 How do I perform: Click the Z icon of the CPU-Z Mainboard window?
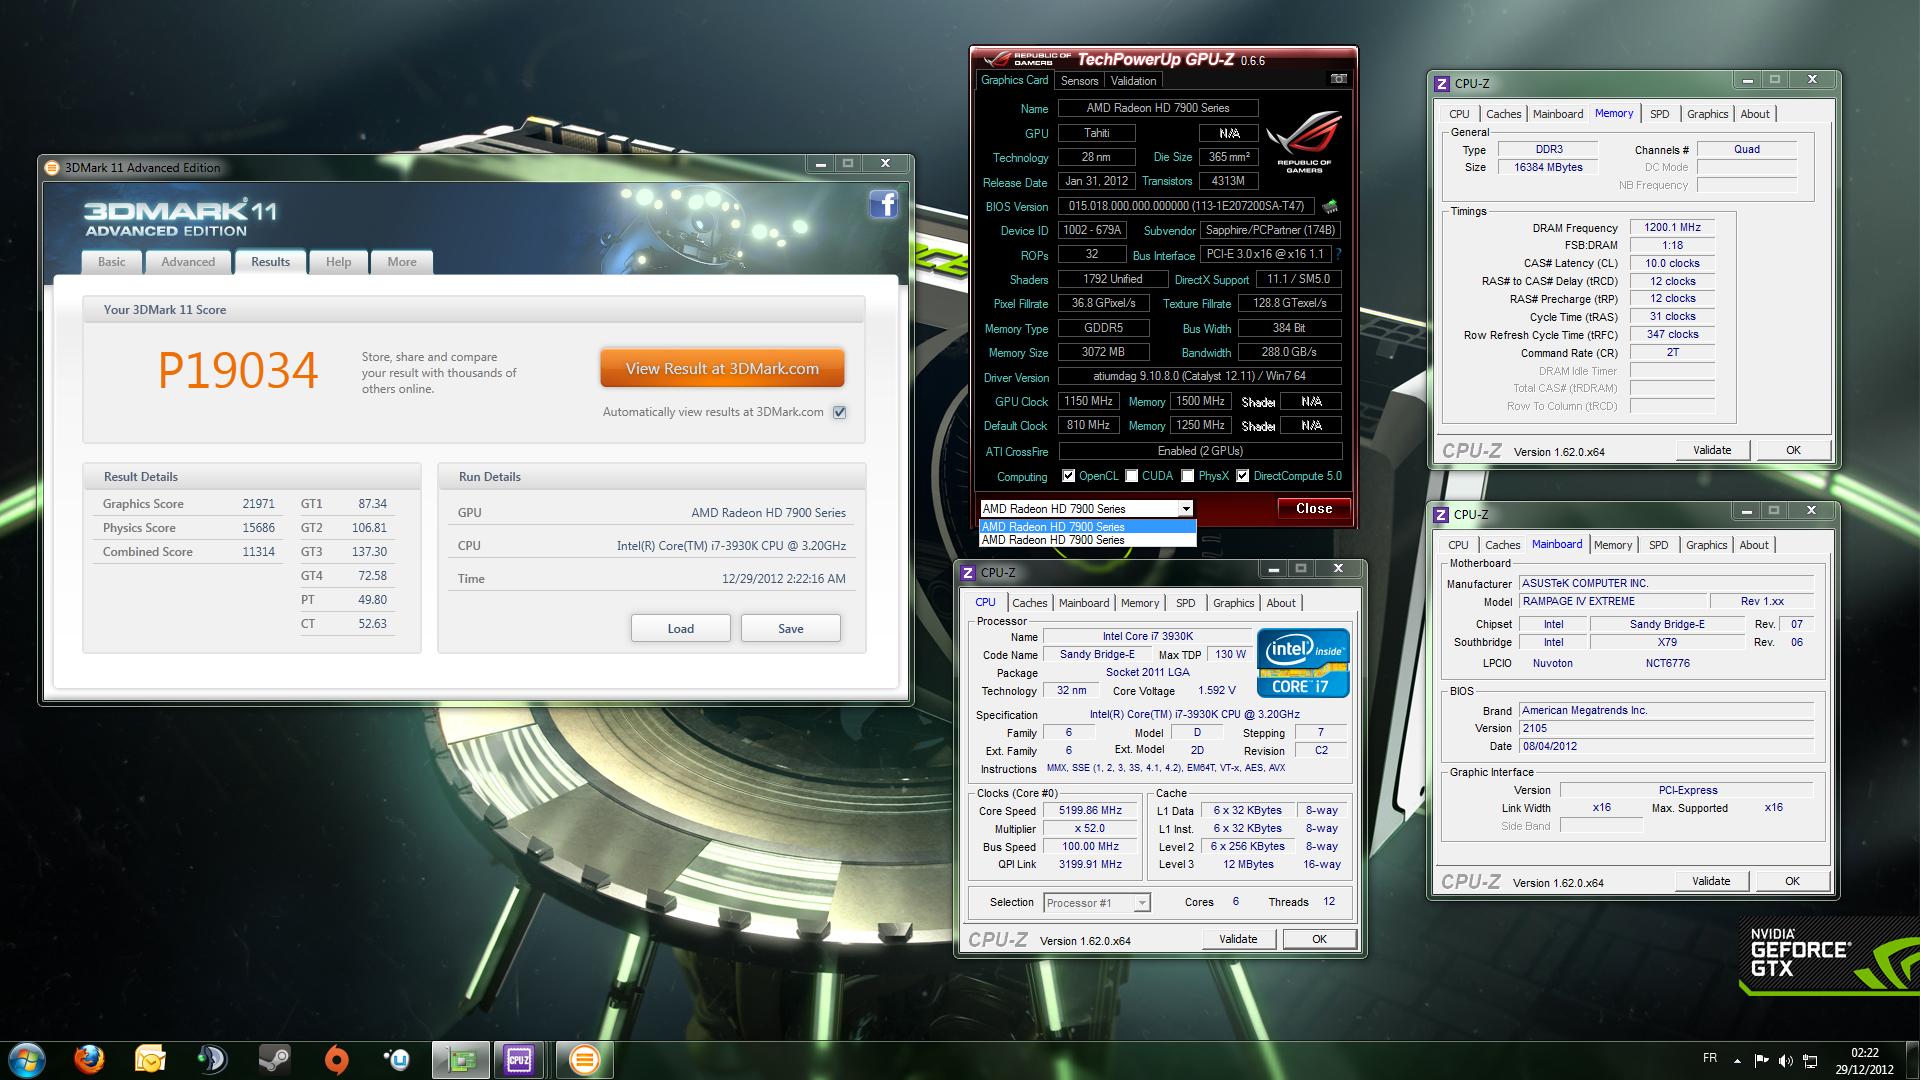click(x=1441, y=514)
